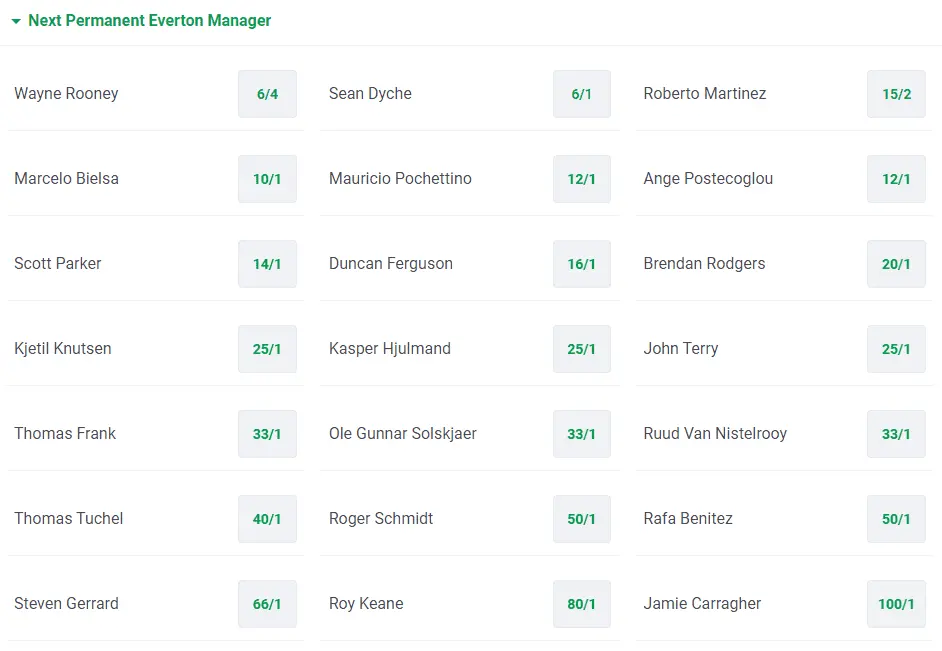Image resolution: width=942 pixels, height=651 pixels.
Task: Choose Brendan Rodgers 20/1 price
Action: pyautogui.click(x=896, y=264)
